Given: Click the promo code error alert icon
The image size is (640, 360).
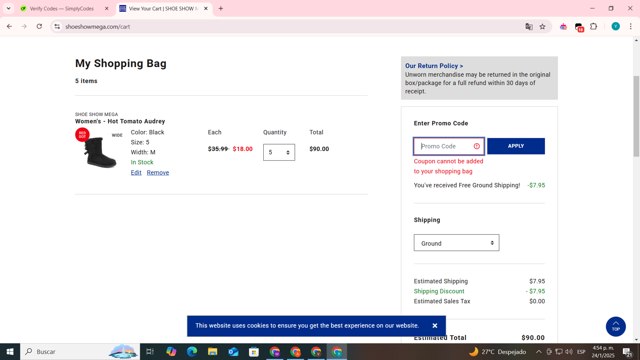Looking at the screenshot, I should click(477, 146).
